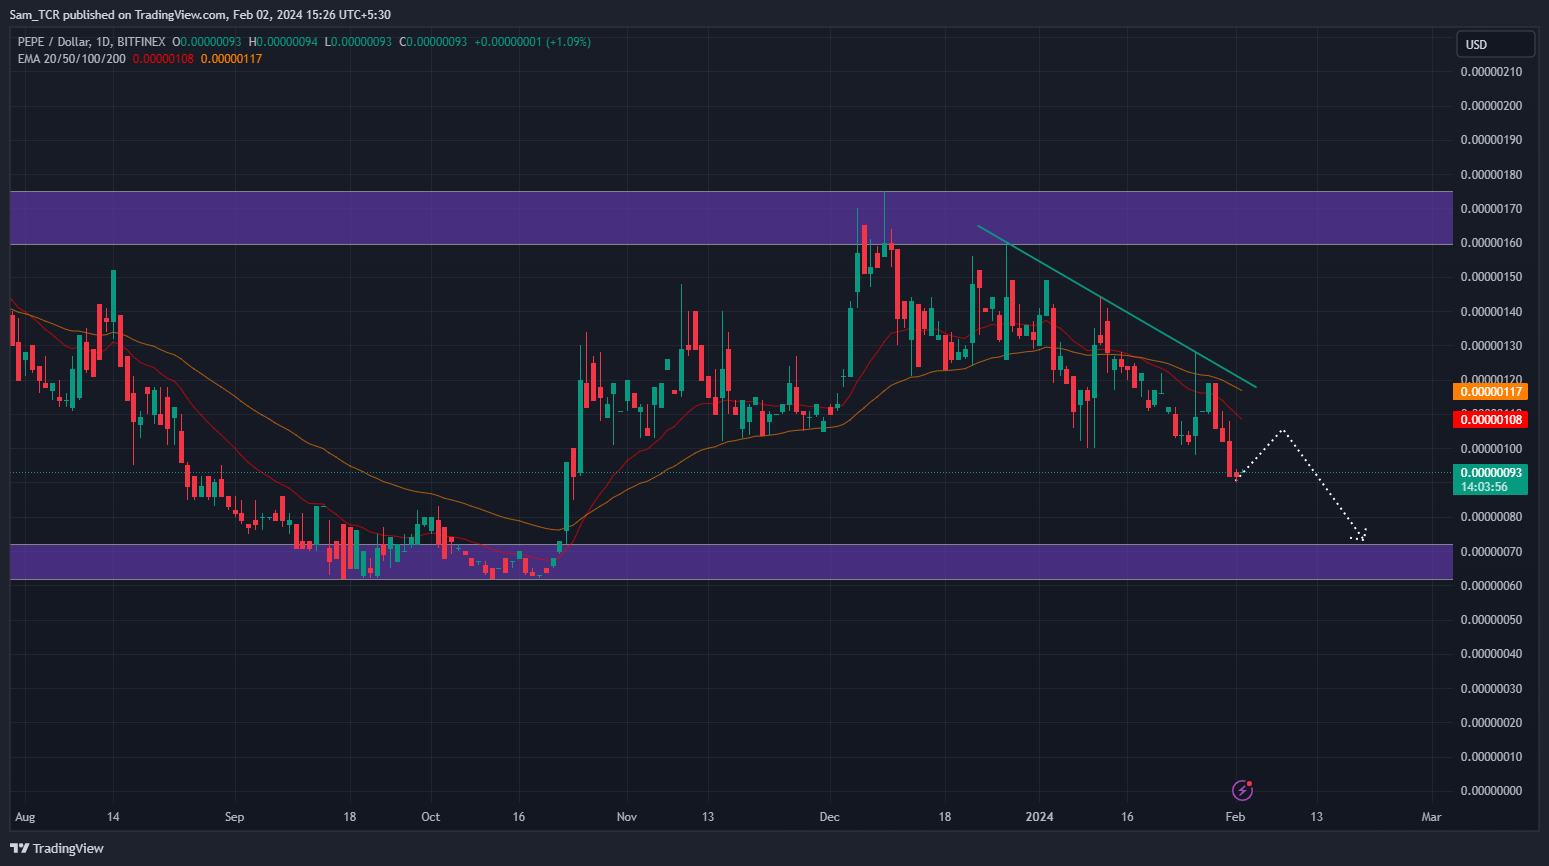Click the 0.00000100 price axis label
Viewport: 1549px width, 866px height.
(x=1491, y=449)
